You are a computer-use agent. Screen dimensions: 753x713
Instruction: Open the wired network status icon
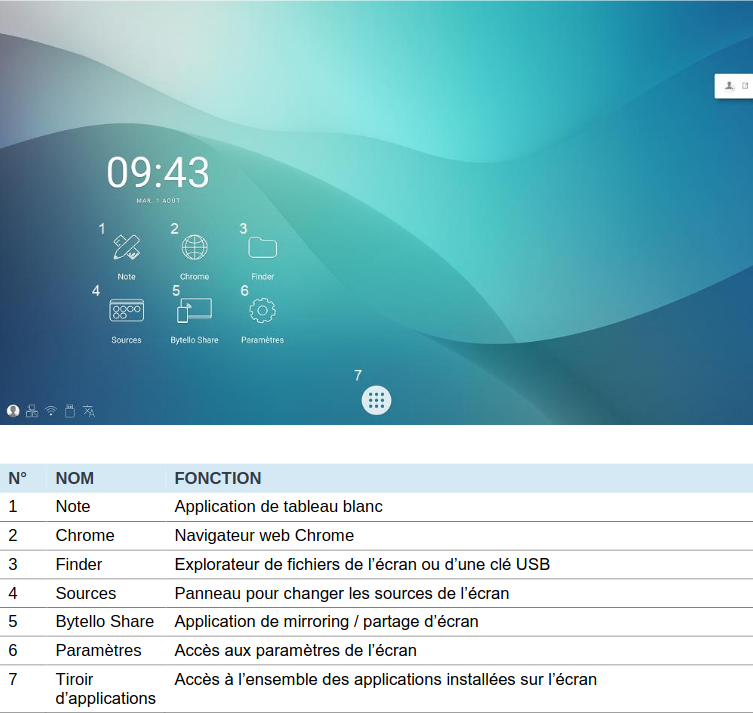(32, 410)
